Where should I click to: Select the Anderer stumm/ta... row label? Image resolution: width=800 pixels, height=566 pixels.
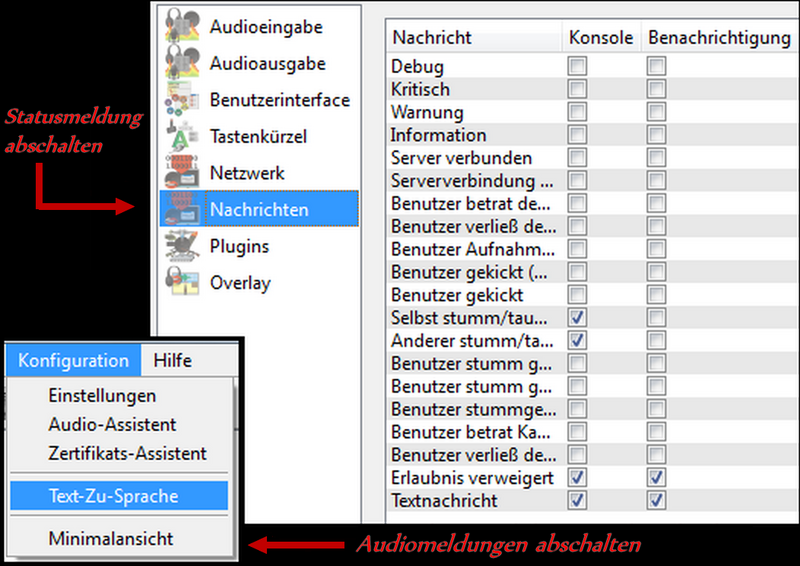tap(472, 340)
